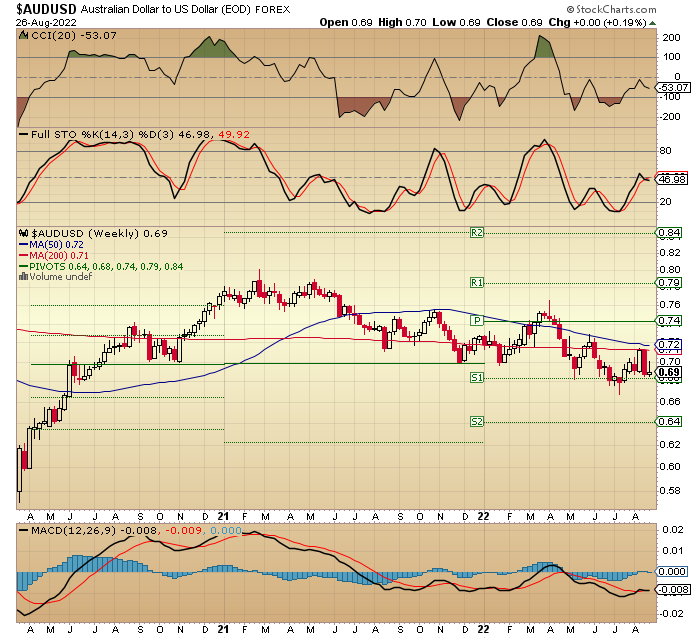Click the 0.82 price axis label
The image size is (700, 639).
click(670, 253)
